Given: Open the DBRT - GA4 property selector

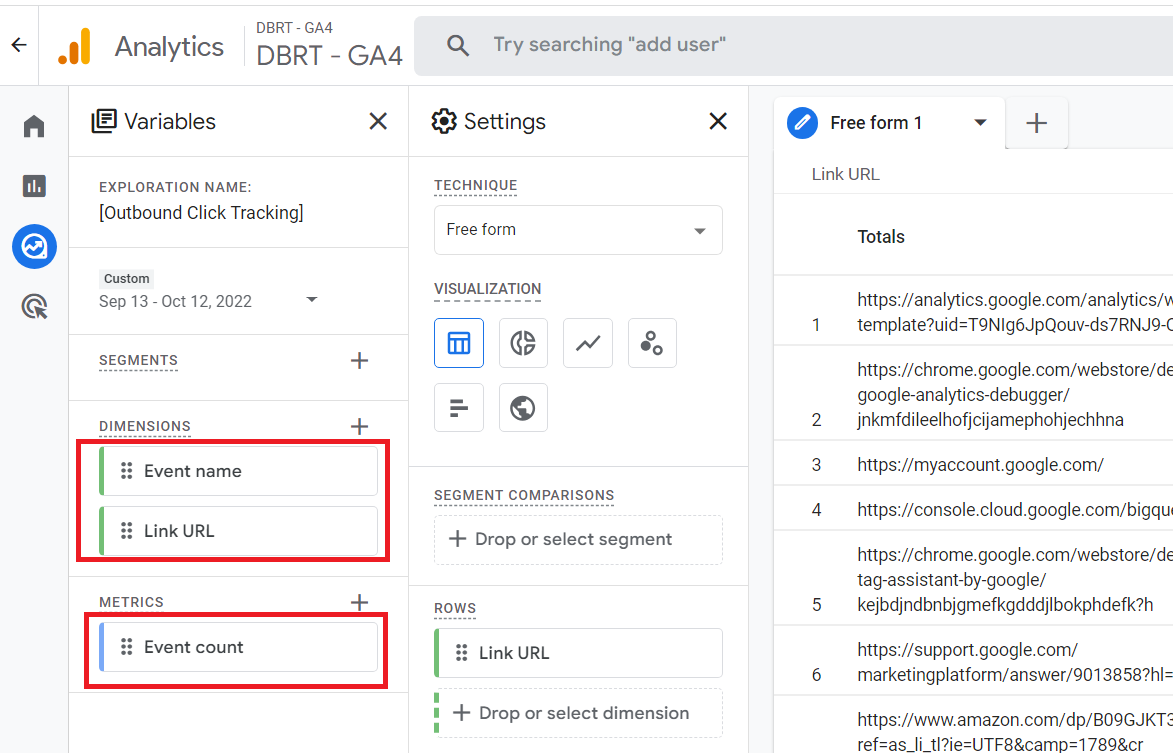Looking at the screenshot, I should click(x=329, y=46).
